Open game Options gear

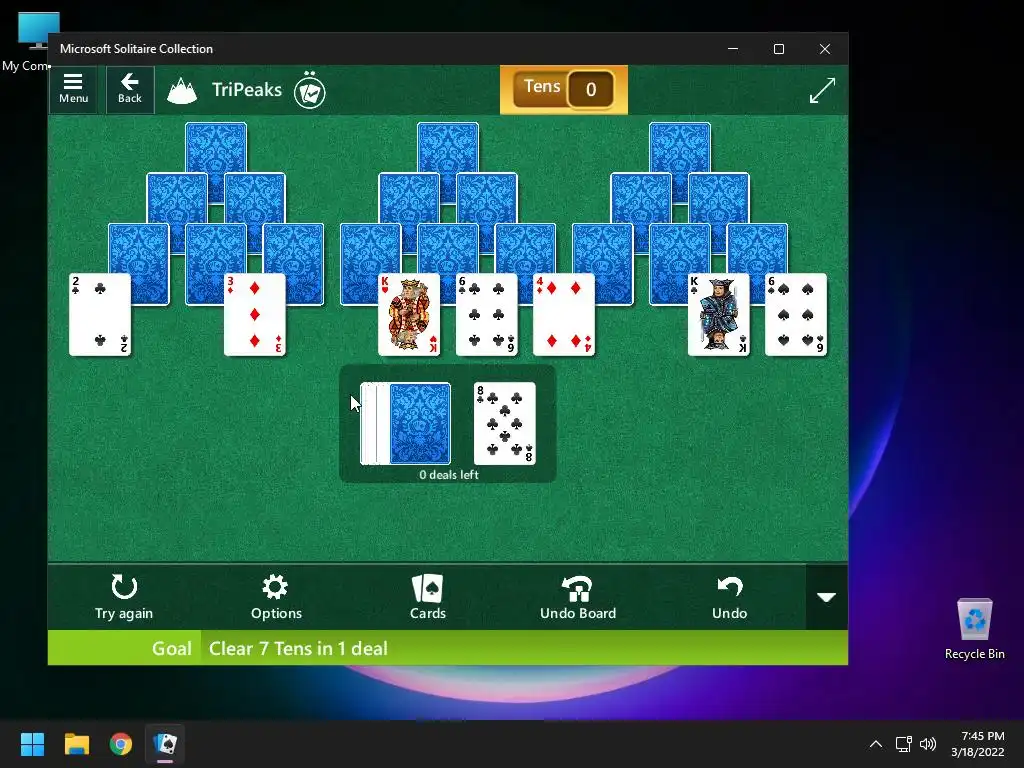(x=276, y=597)
